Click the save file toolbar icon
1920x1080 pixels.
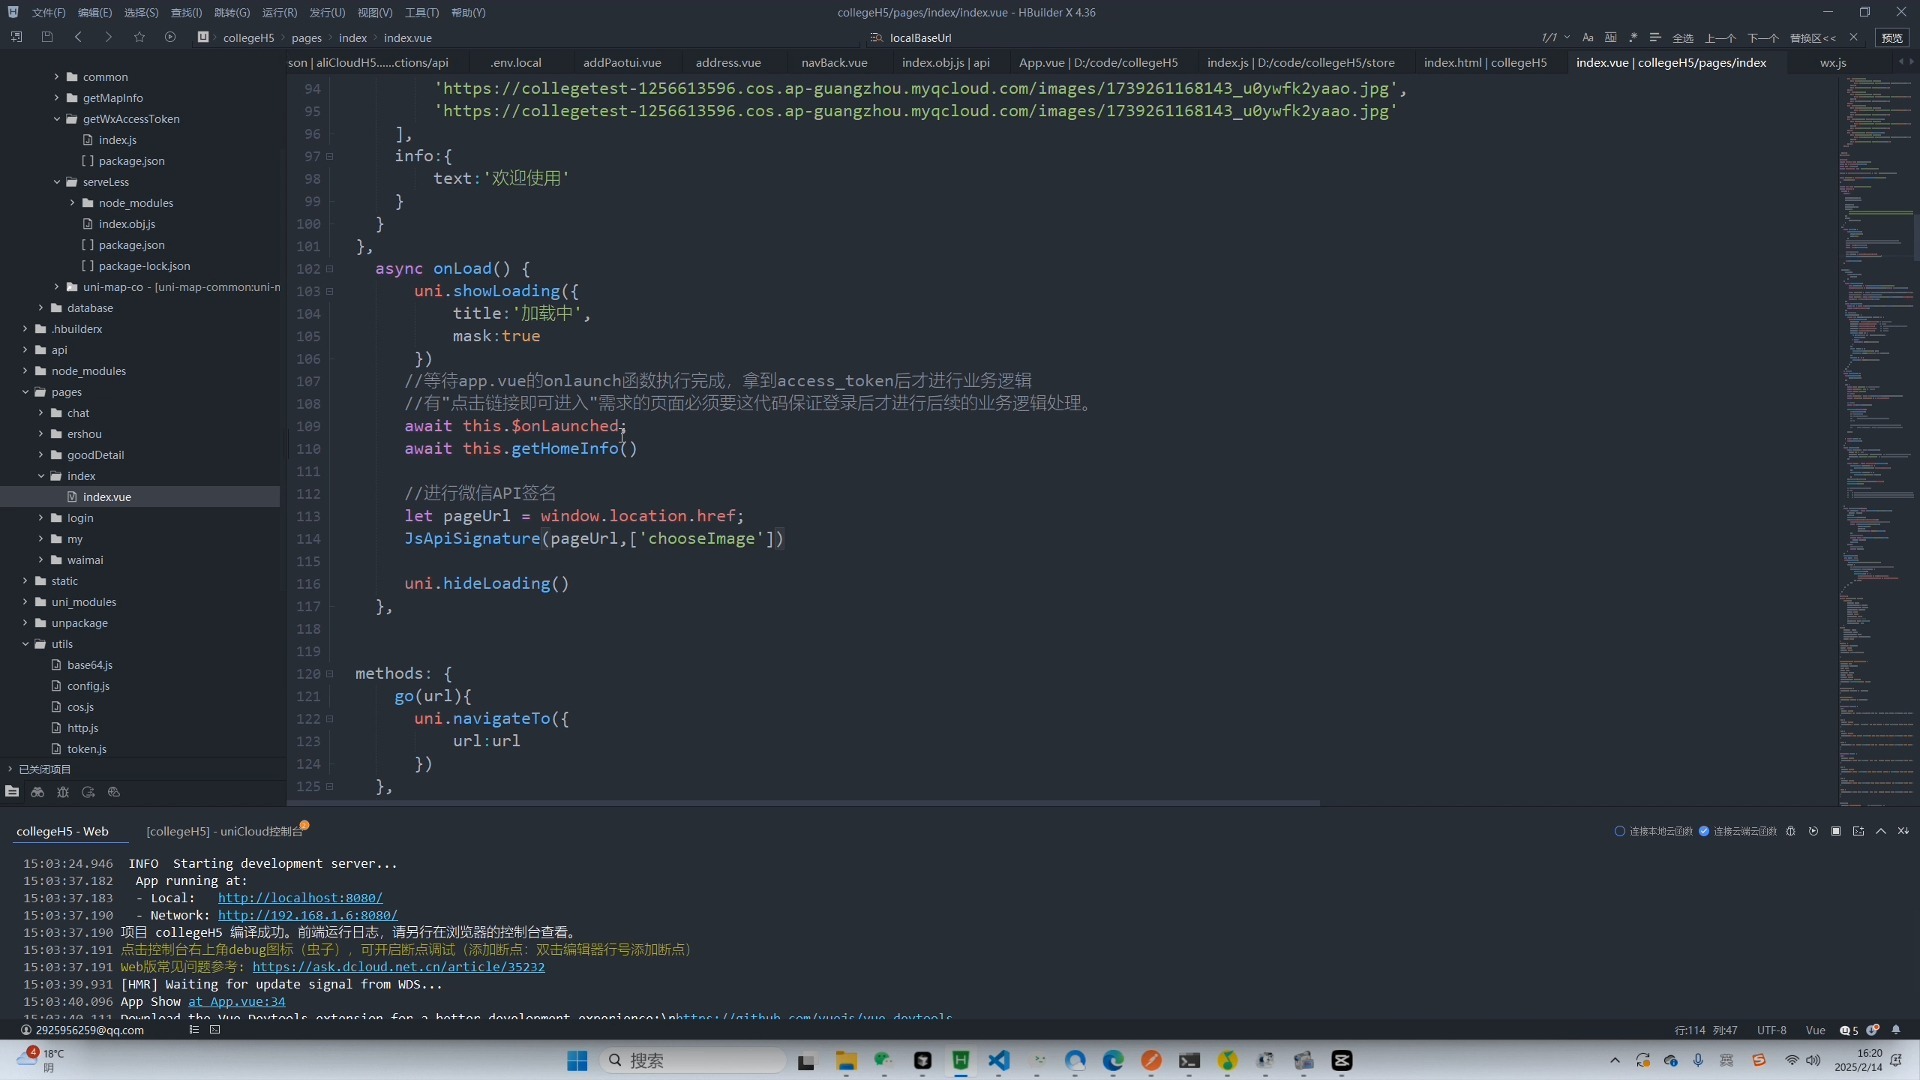tap(47, 37)
